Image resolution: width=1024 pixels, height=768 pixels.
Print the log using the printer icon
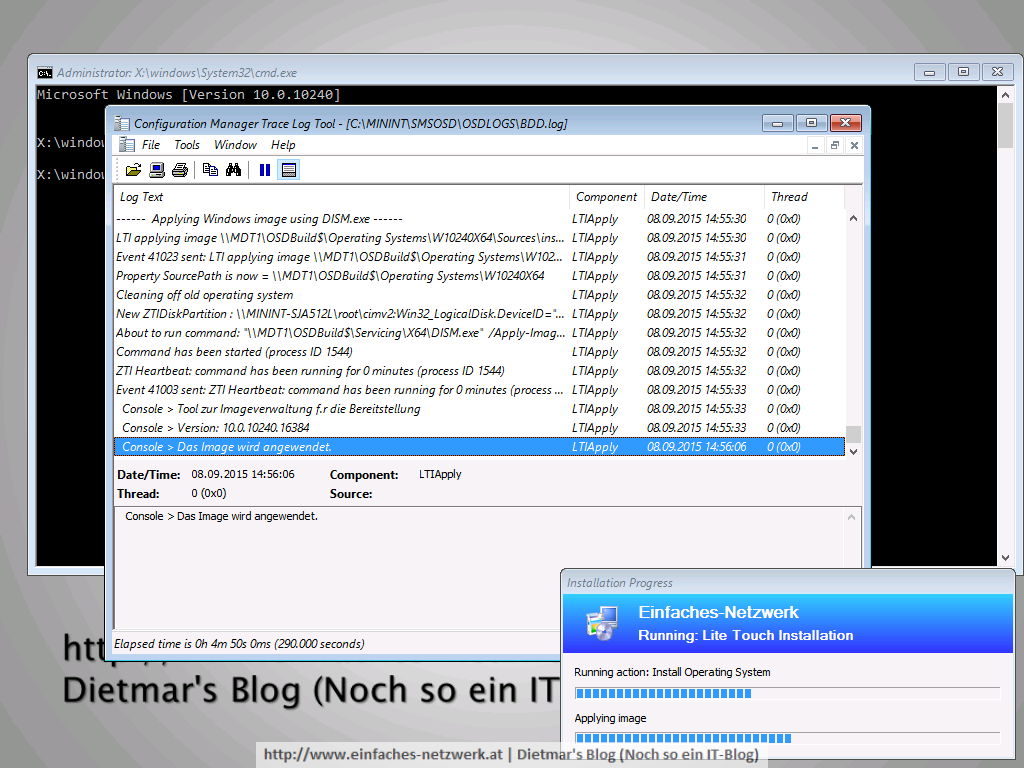click(x=180, y=170)
